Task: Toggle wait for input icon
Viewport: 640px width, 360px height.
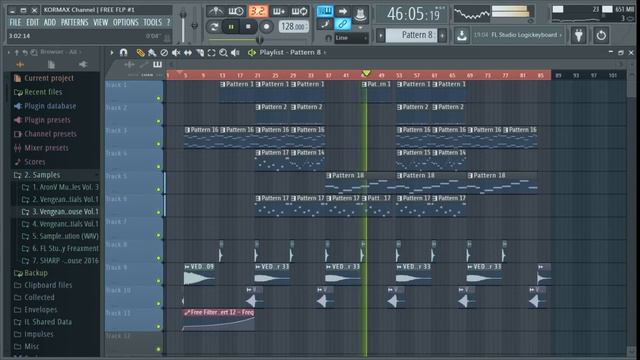Action: click(236, 11)
